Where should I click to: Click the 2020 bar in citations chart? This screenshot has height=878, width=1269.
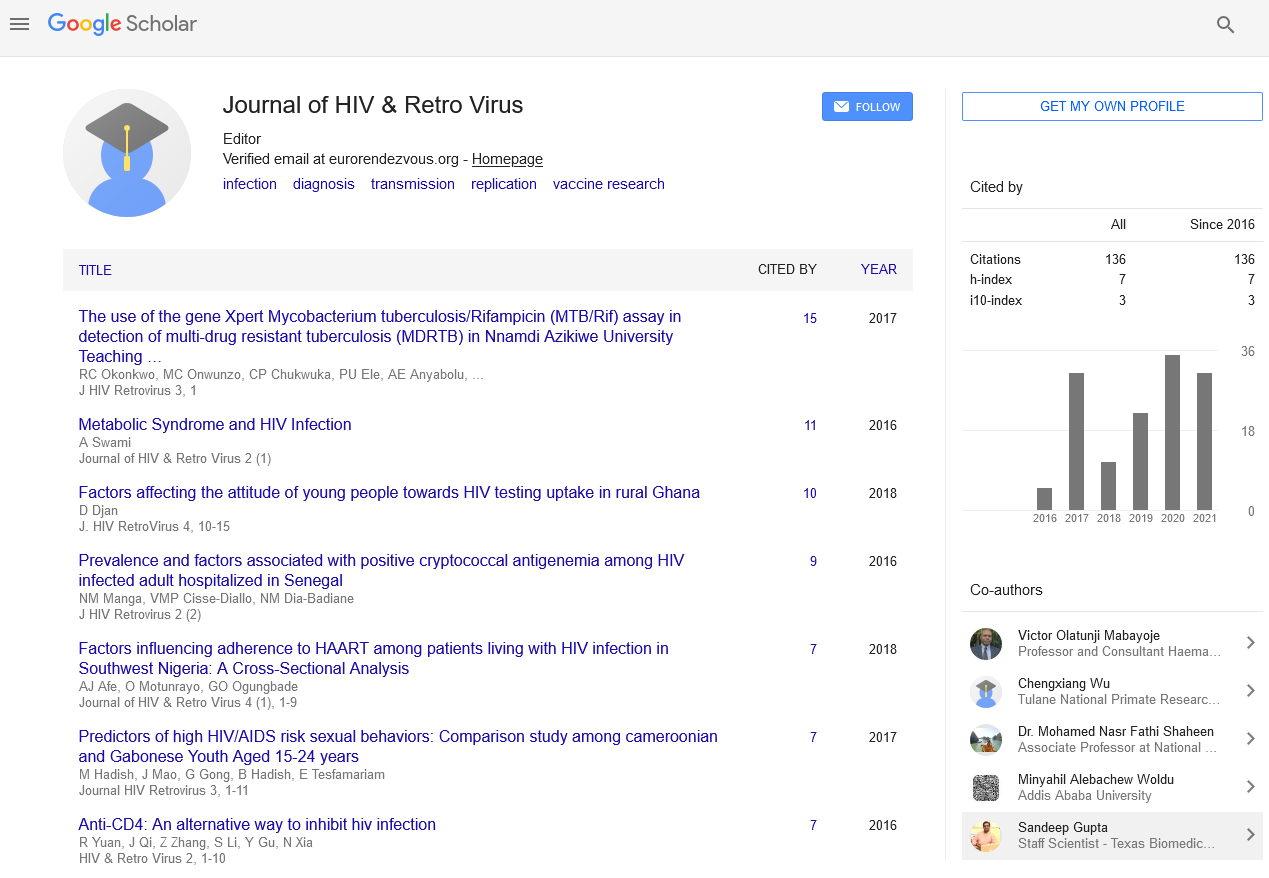[x=1172, y=433]
